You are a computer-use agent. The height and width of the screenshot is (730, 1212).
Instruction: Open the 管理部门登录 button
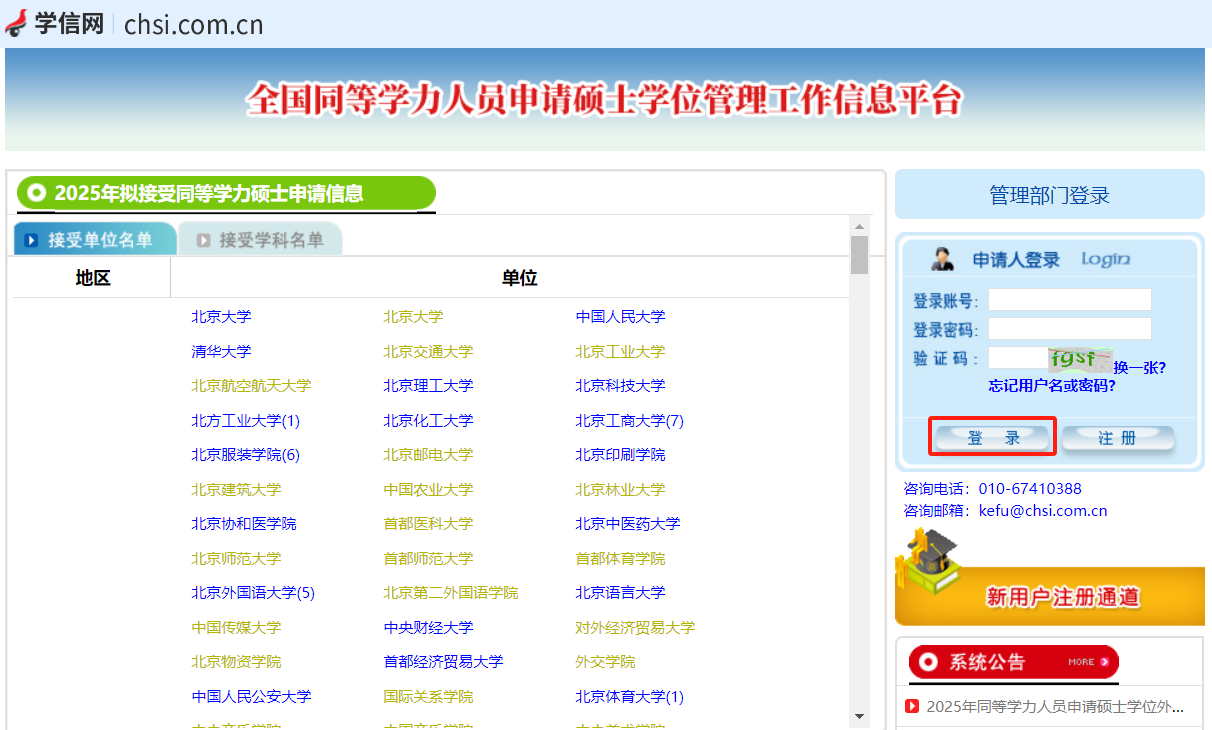coord(1049,195)
